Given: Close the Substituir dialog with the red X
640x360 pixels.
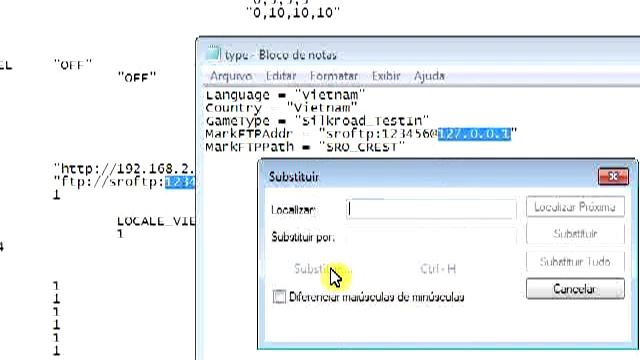Looking at the screenshot, I should [x=613, y=176].
